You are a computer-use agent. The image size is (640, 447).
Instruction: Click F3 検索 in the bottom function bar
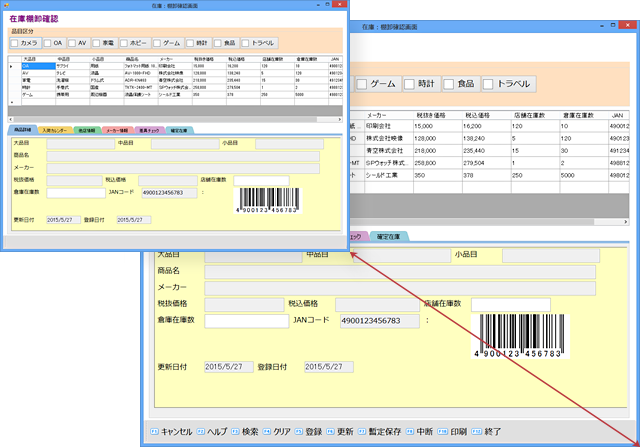coord(245,431)
